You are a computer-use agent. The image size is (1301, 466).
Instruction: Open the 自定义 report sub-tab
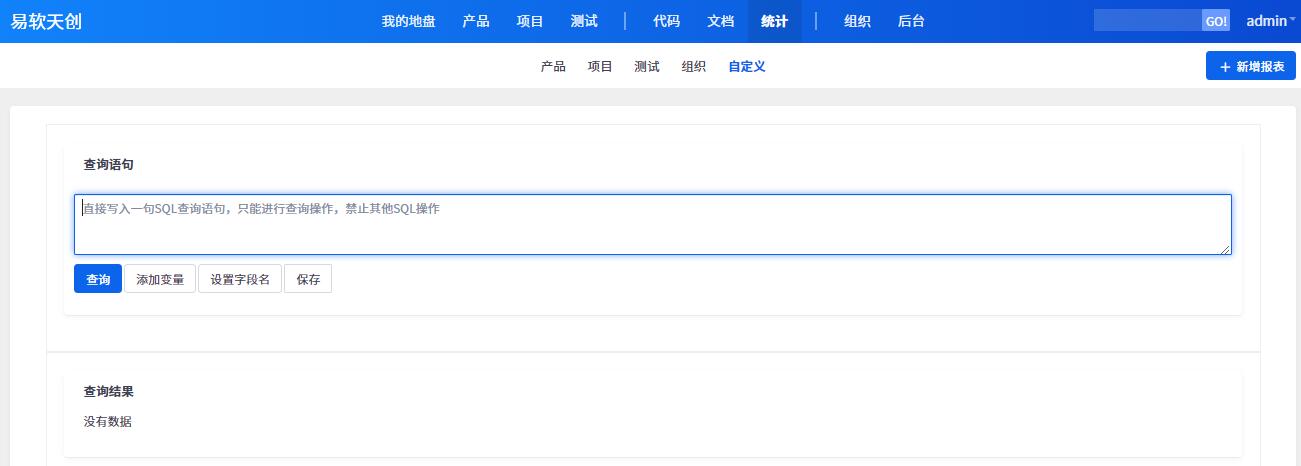[x=746, y=67]
